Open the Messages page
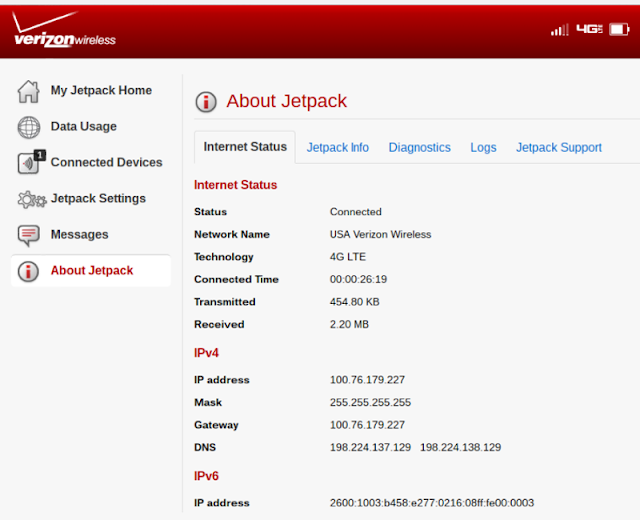 (80, 234)
